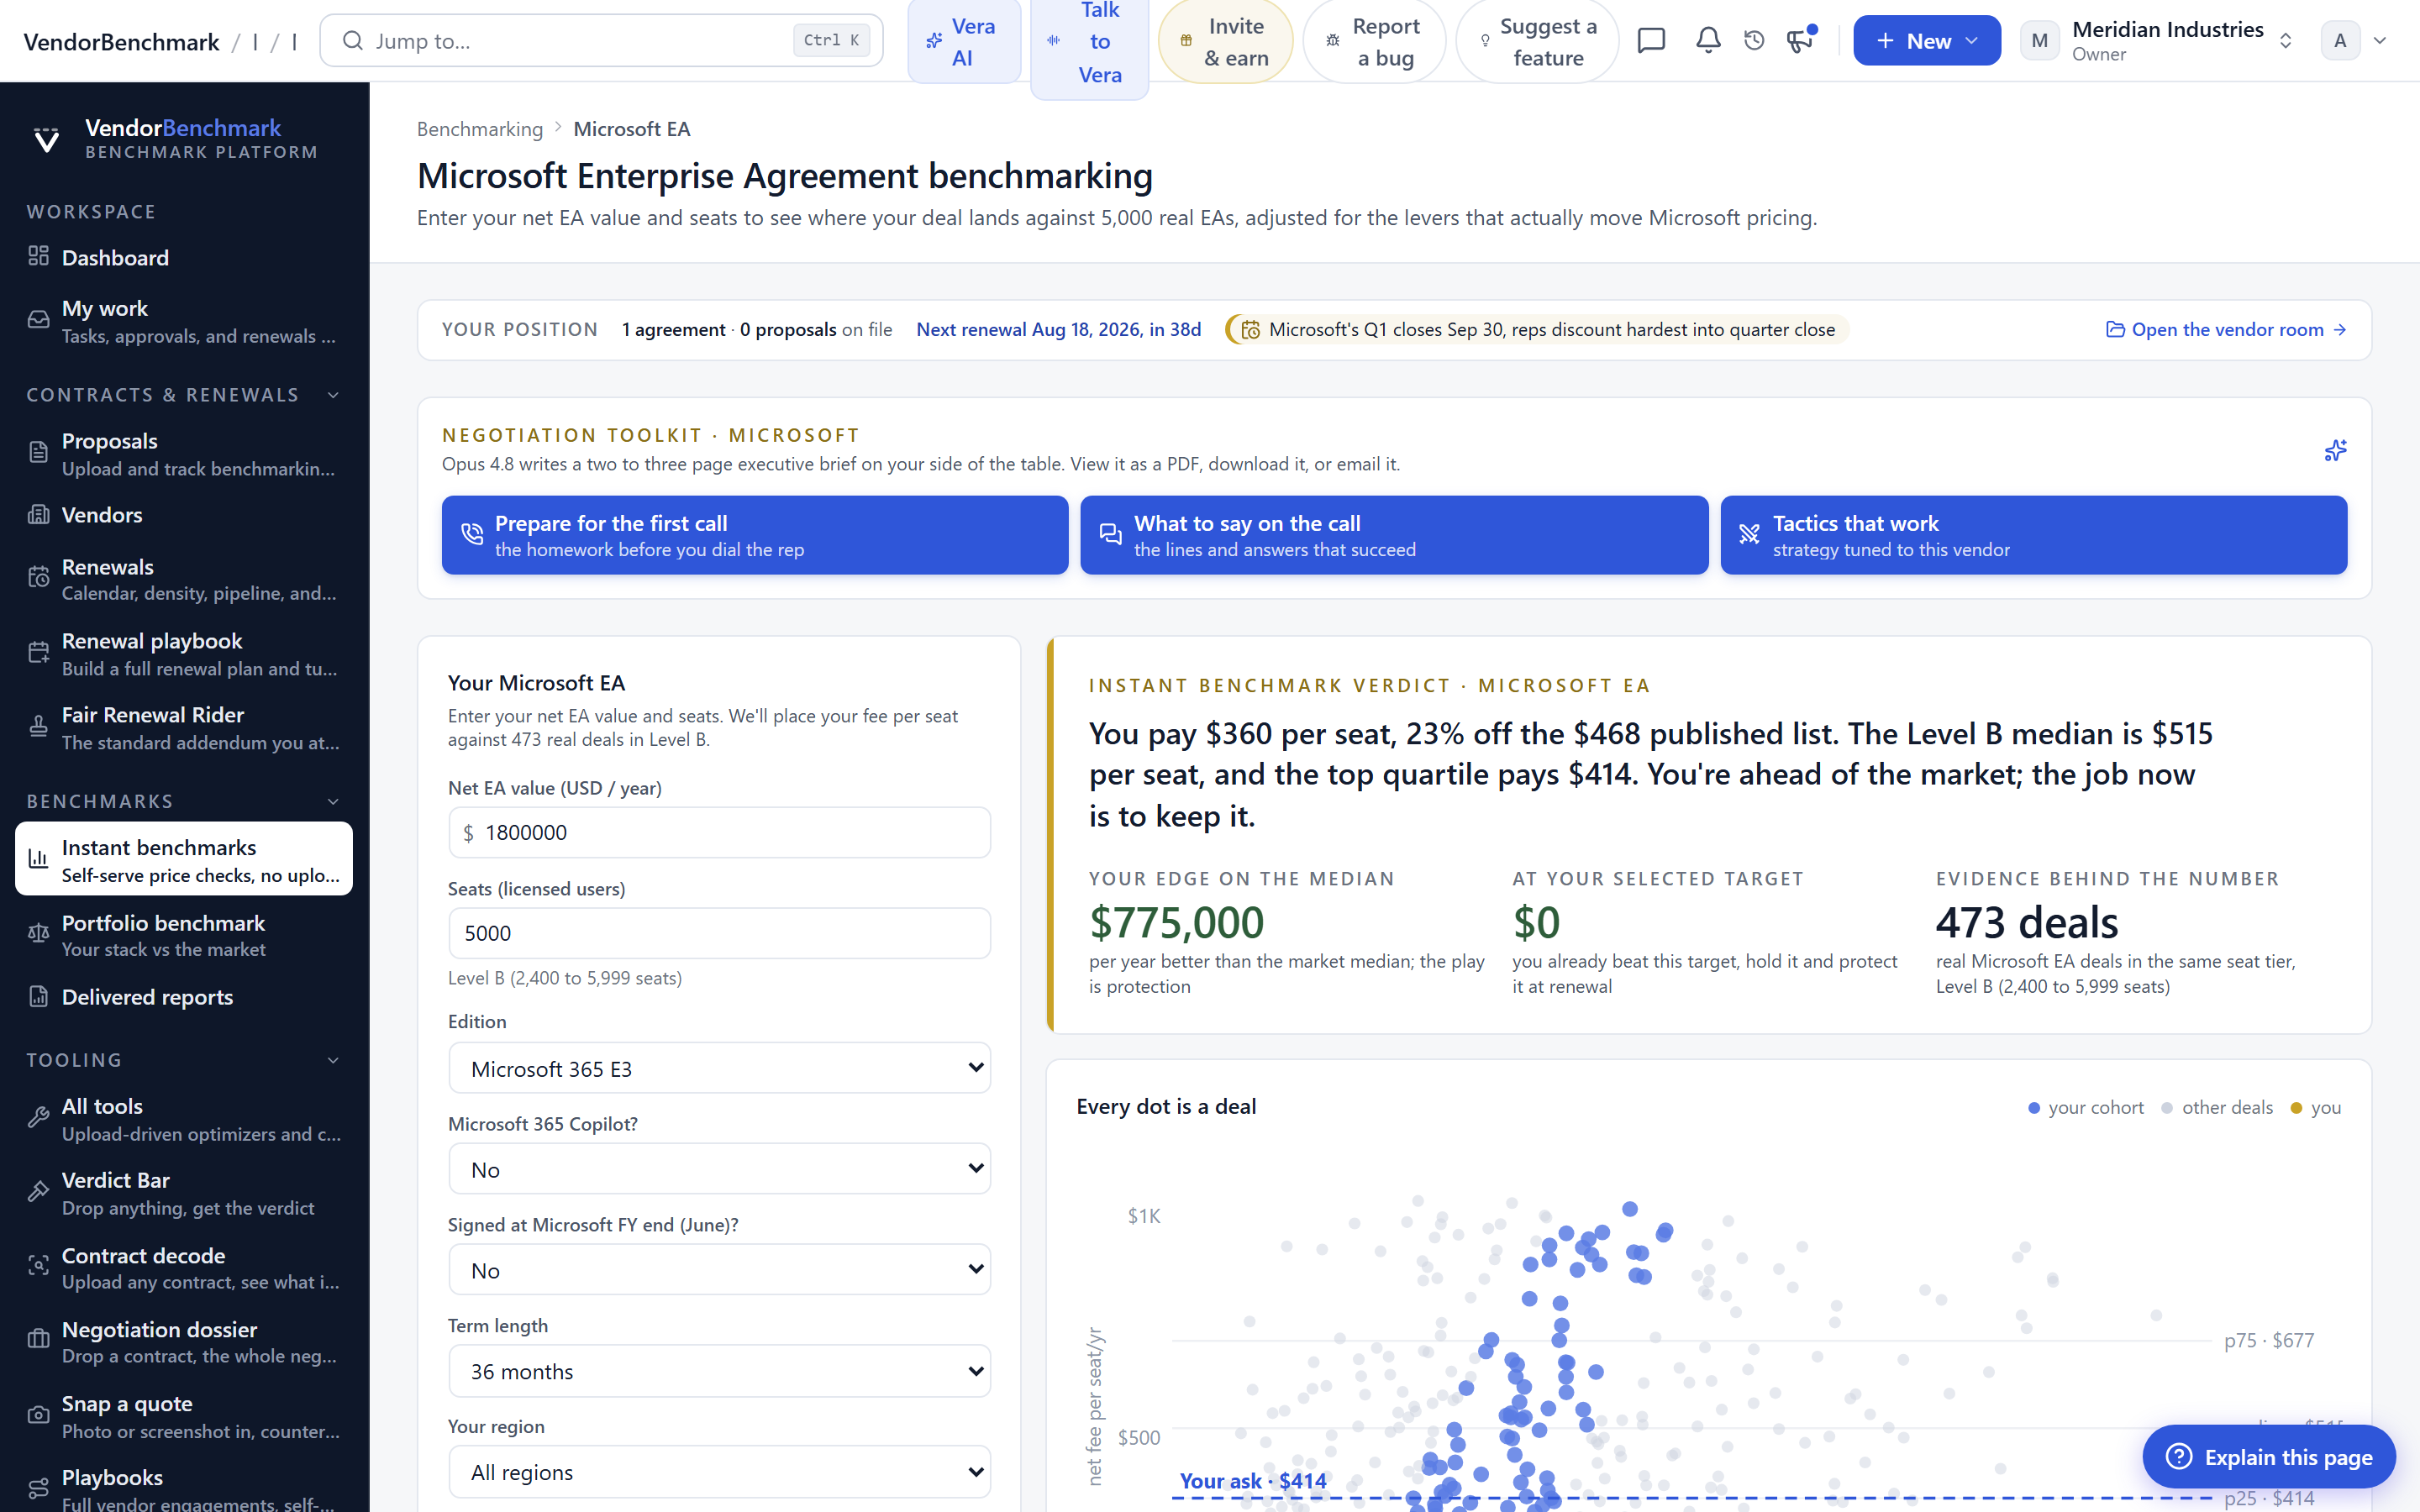This screenshot has height=1512, width=2420.
Task: Collapse the Benchmarks sidebar section
Action: coord(333,801)
